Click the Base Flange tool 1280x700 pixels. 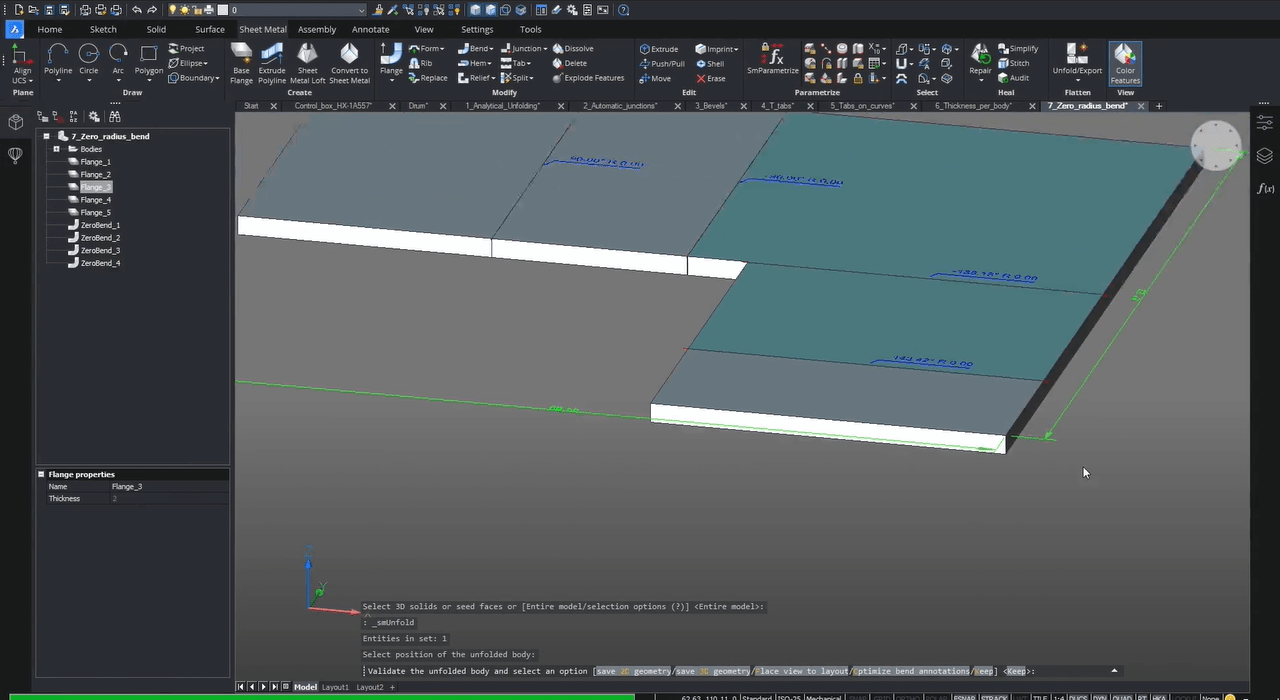tap(241, 62)
